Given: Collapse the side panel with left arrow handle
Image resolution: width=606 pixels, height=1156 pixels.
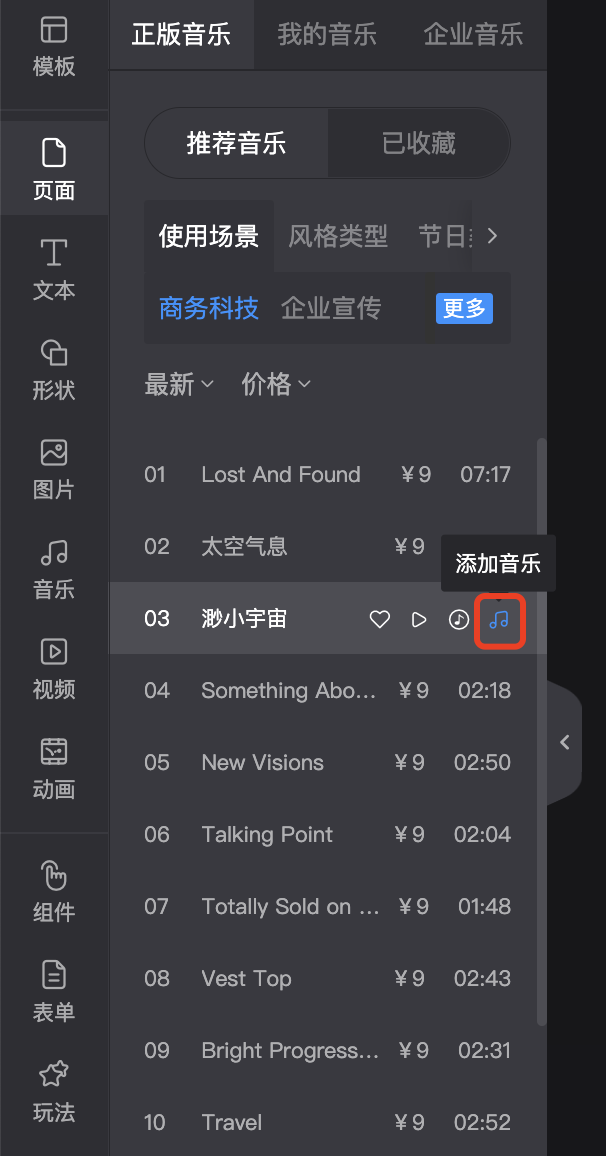Looking at the screenshot, I should click(565, 742).
